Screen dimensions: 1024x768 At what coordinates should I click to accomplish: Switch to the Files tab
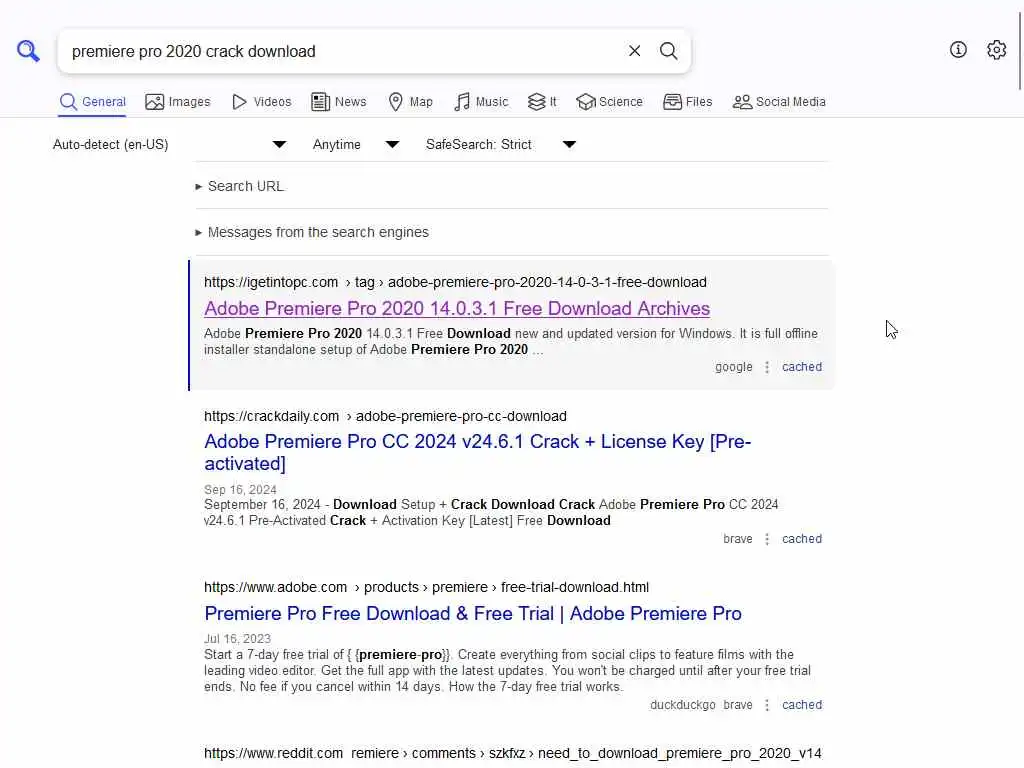687,102
